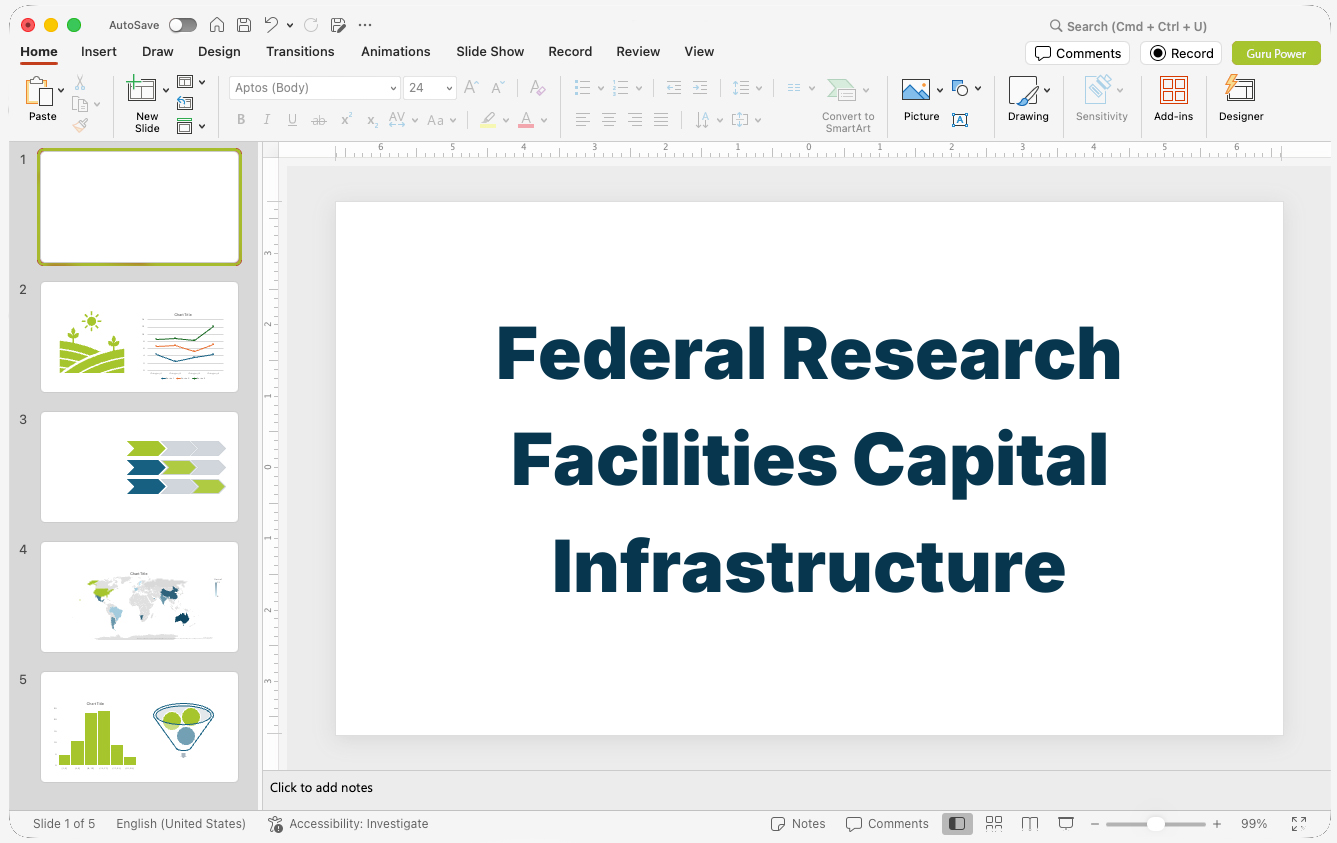Click the Home icon in title bar
1337x843 pixels.
pos(217,25)
